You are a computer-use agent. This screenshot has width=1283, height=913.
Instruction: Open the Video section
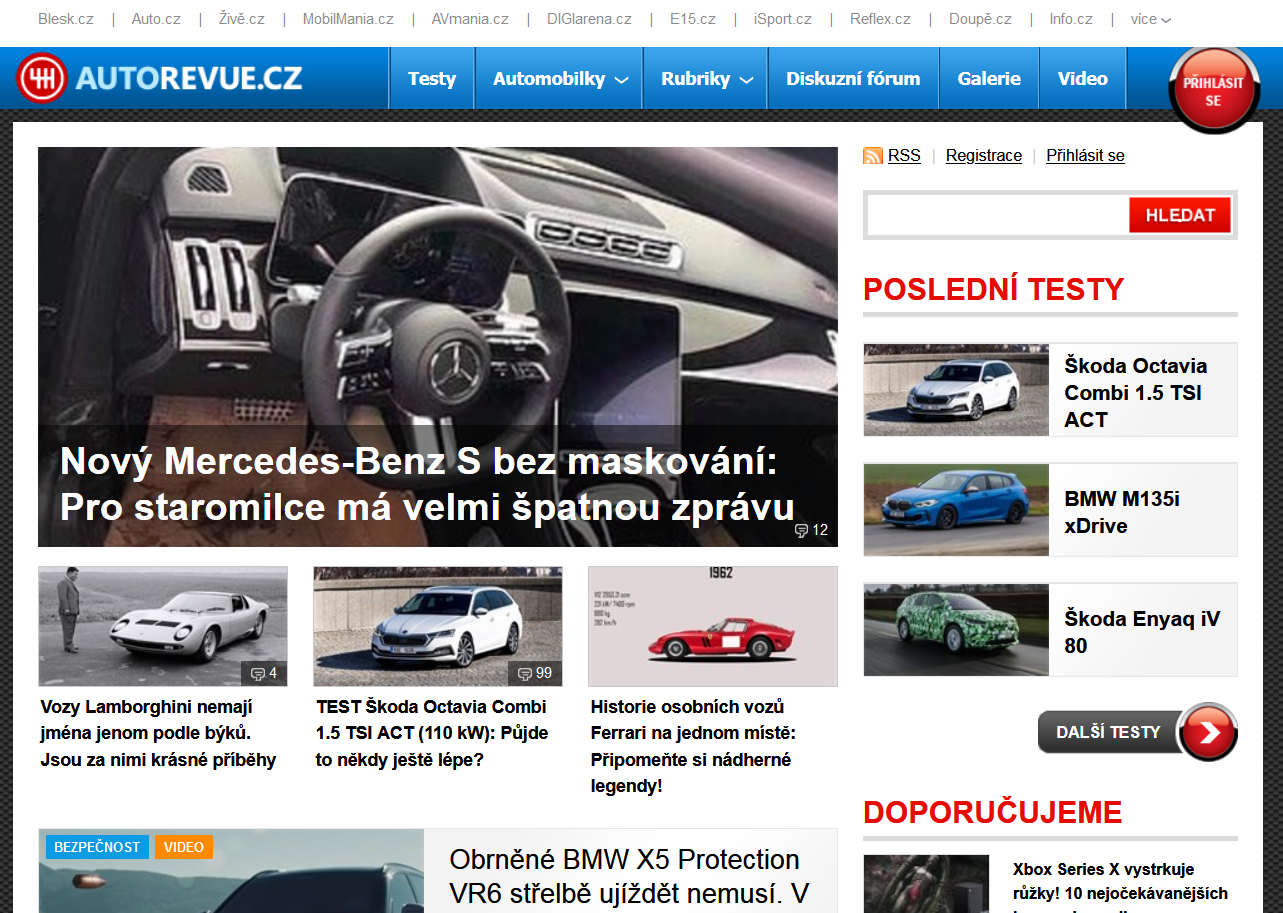tap(1083, 78)
